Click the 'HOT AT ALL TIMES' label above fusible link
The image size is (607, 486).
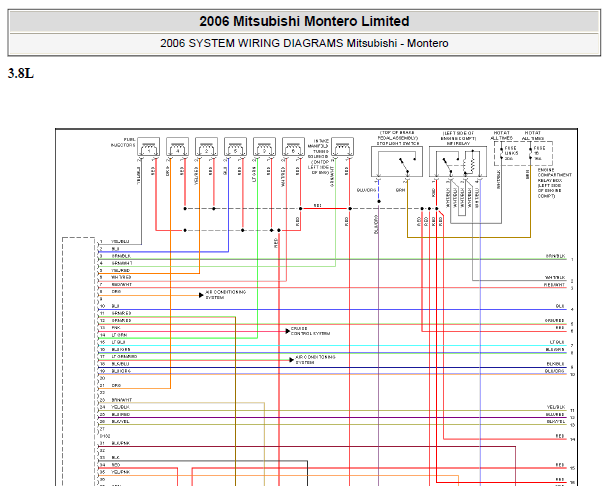point(502,136)
